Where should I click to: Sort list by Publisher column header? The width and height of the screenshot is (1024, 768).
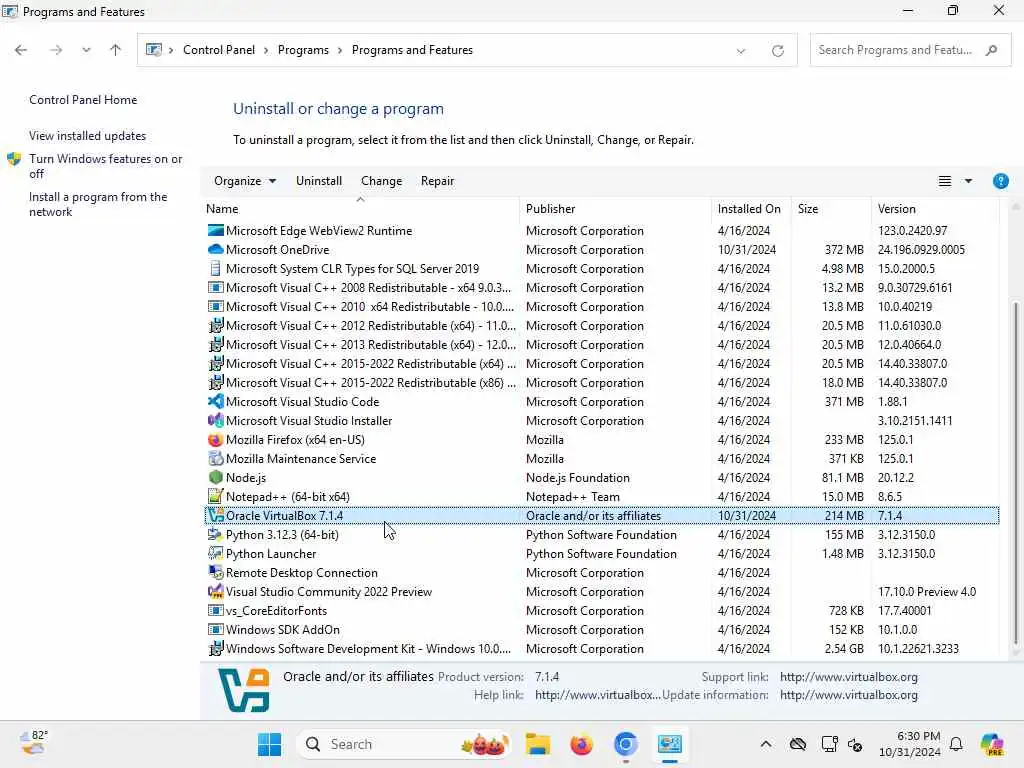[x=615, y=209]
